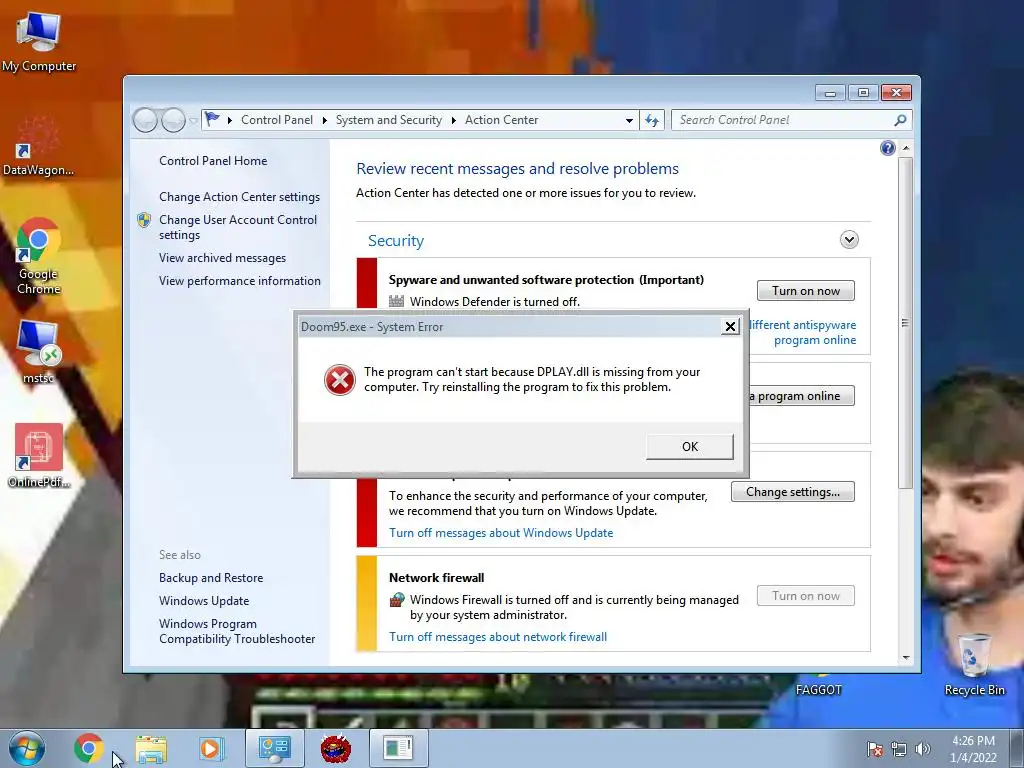Select Action Center breadcrumb
This screenshot has width=1024, height=768.
pyautogui.click(x=502, y=120)
